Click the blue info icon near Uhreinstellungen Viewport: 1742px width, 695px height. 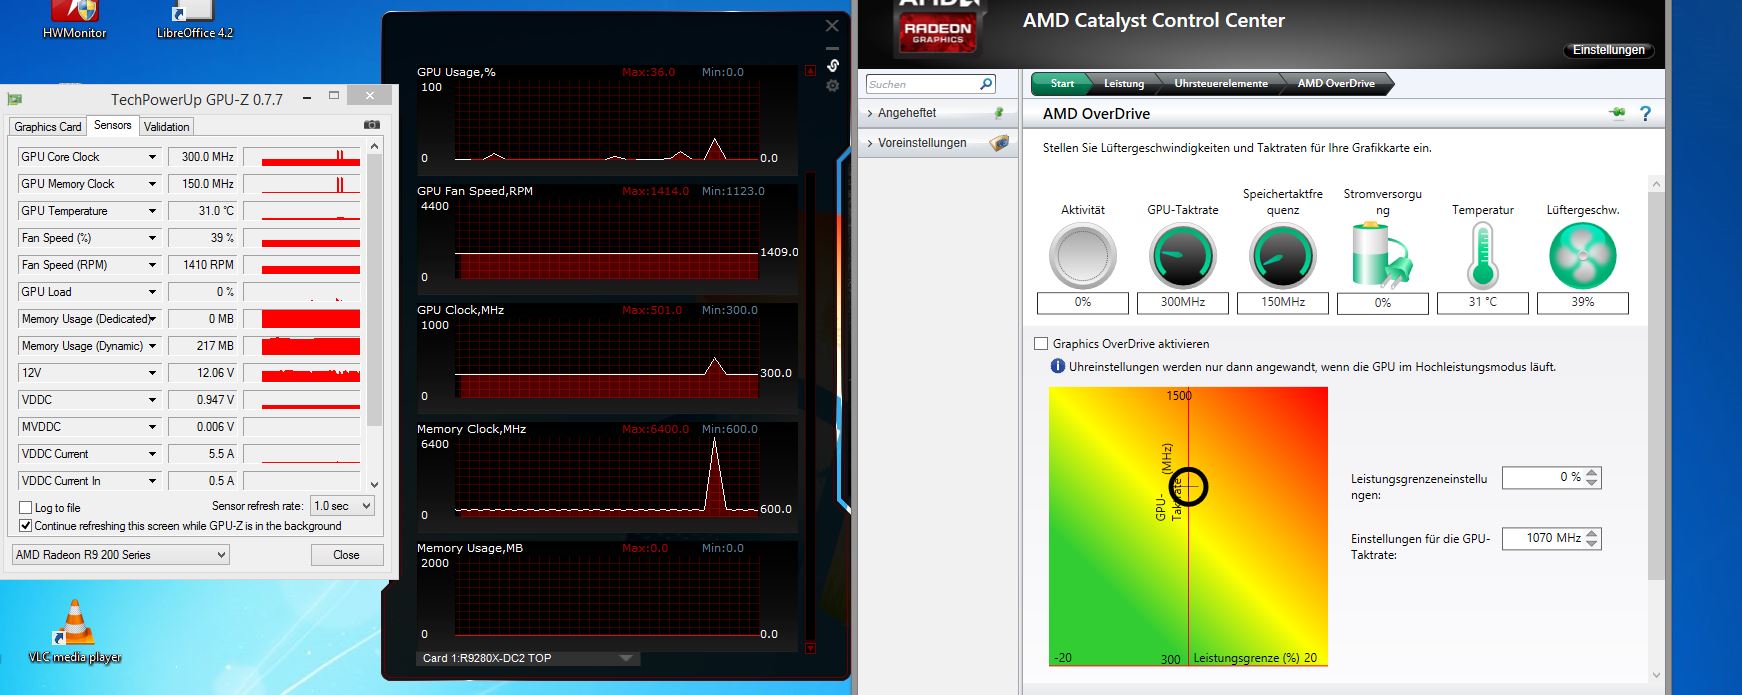[1058, 366]
